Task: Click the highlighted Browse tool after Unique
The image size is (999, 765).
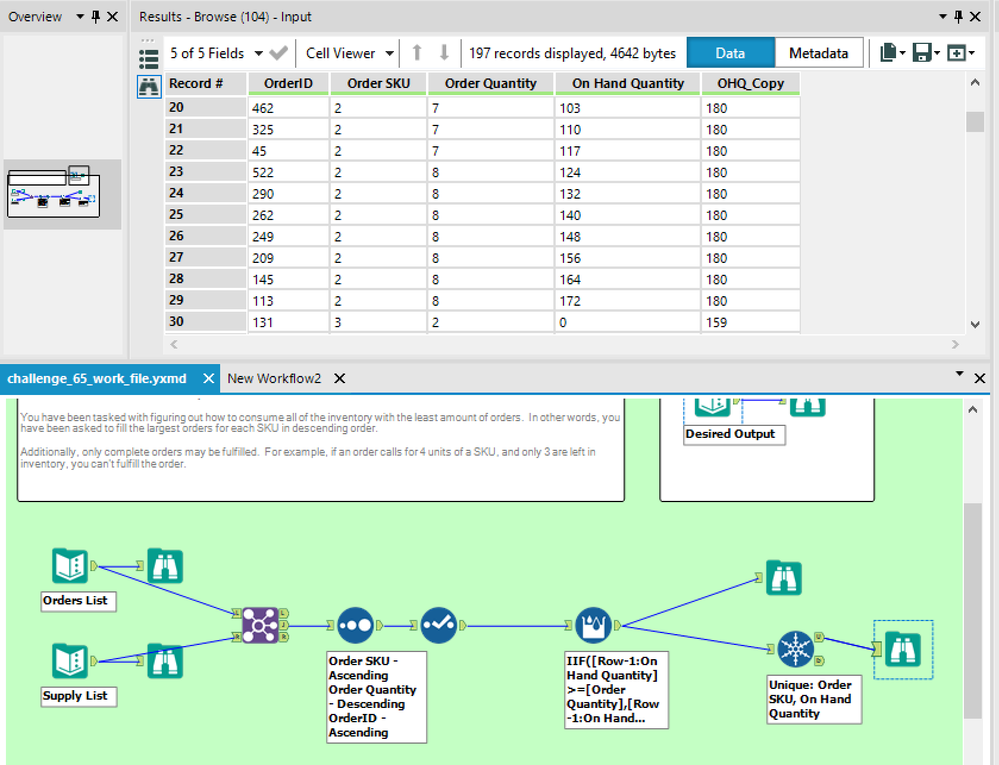Action: (x=903, y=649)
